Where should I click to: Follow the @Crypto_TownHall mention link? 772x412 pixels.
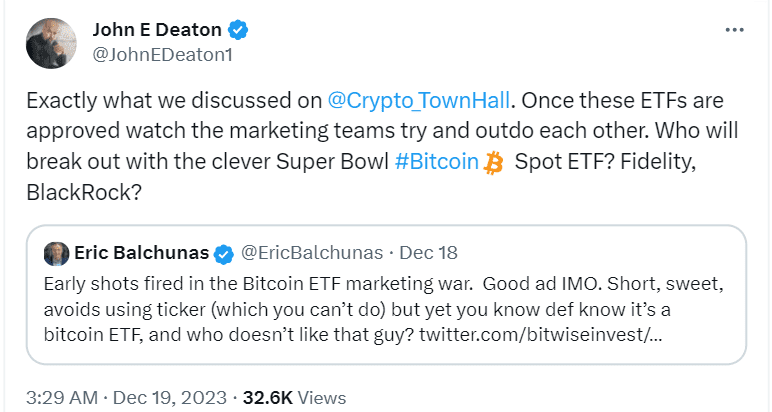(424, 101)
